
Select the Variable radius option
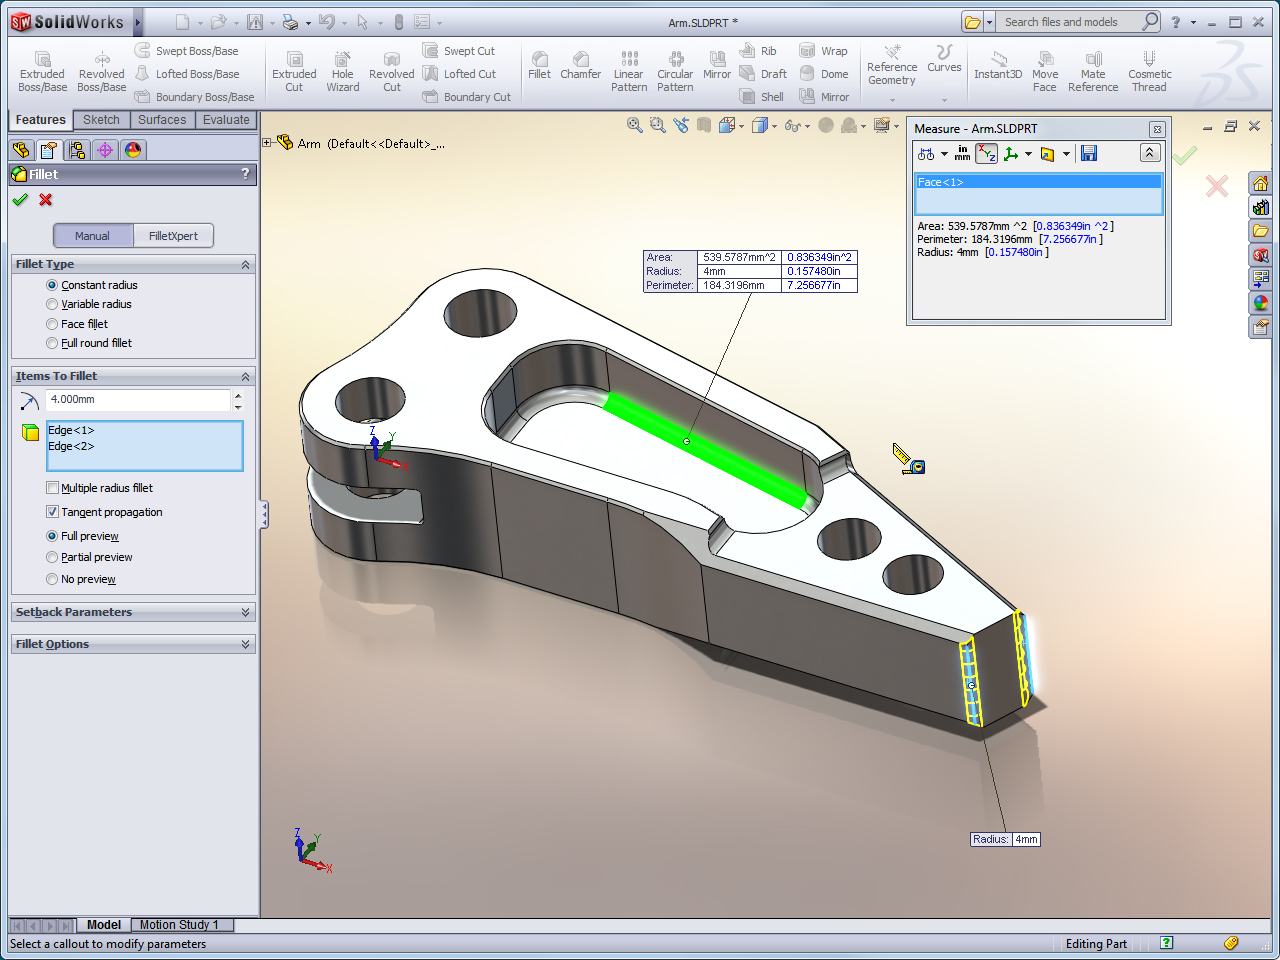(52, 304)
